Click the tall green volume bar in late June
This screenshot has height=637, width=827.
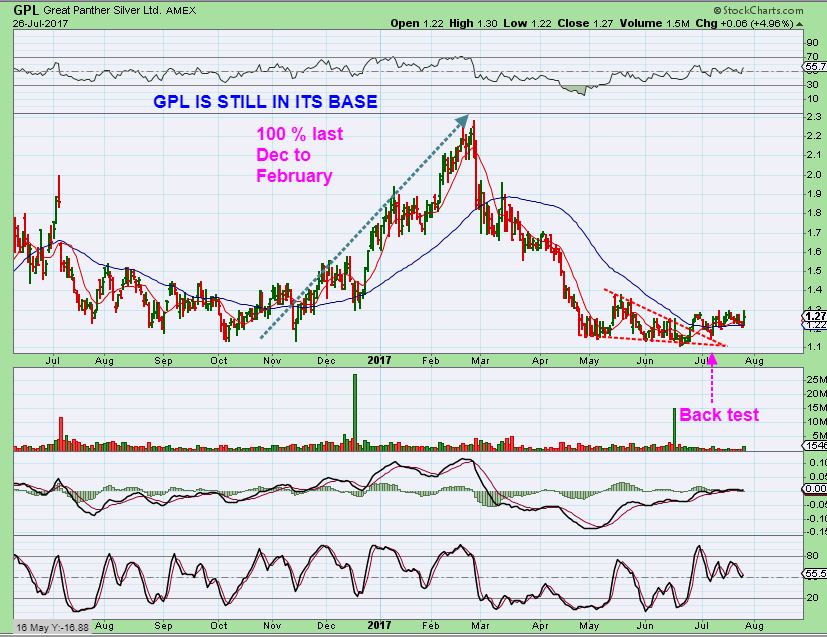[674, 429]
